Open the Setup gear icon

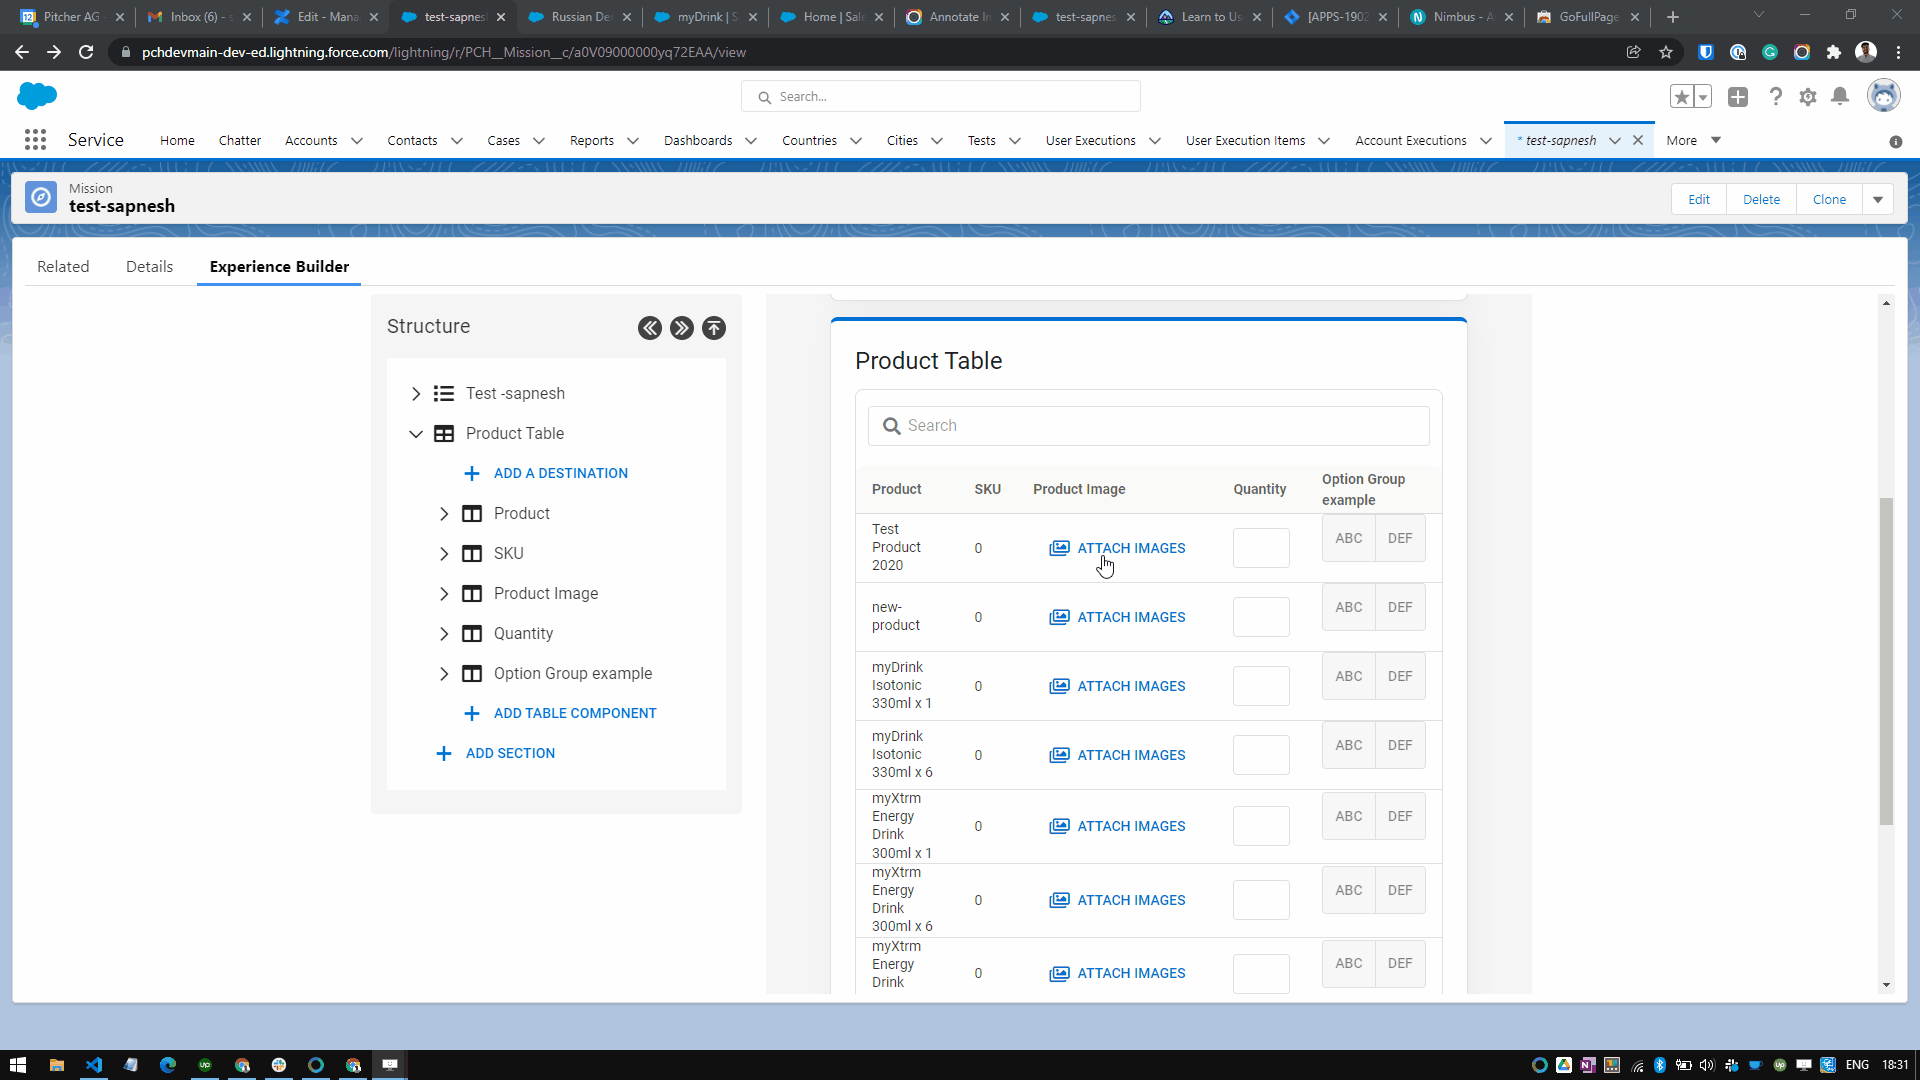coord(1808,97)
